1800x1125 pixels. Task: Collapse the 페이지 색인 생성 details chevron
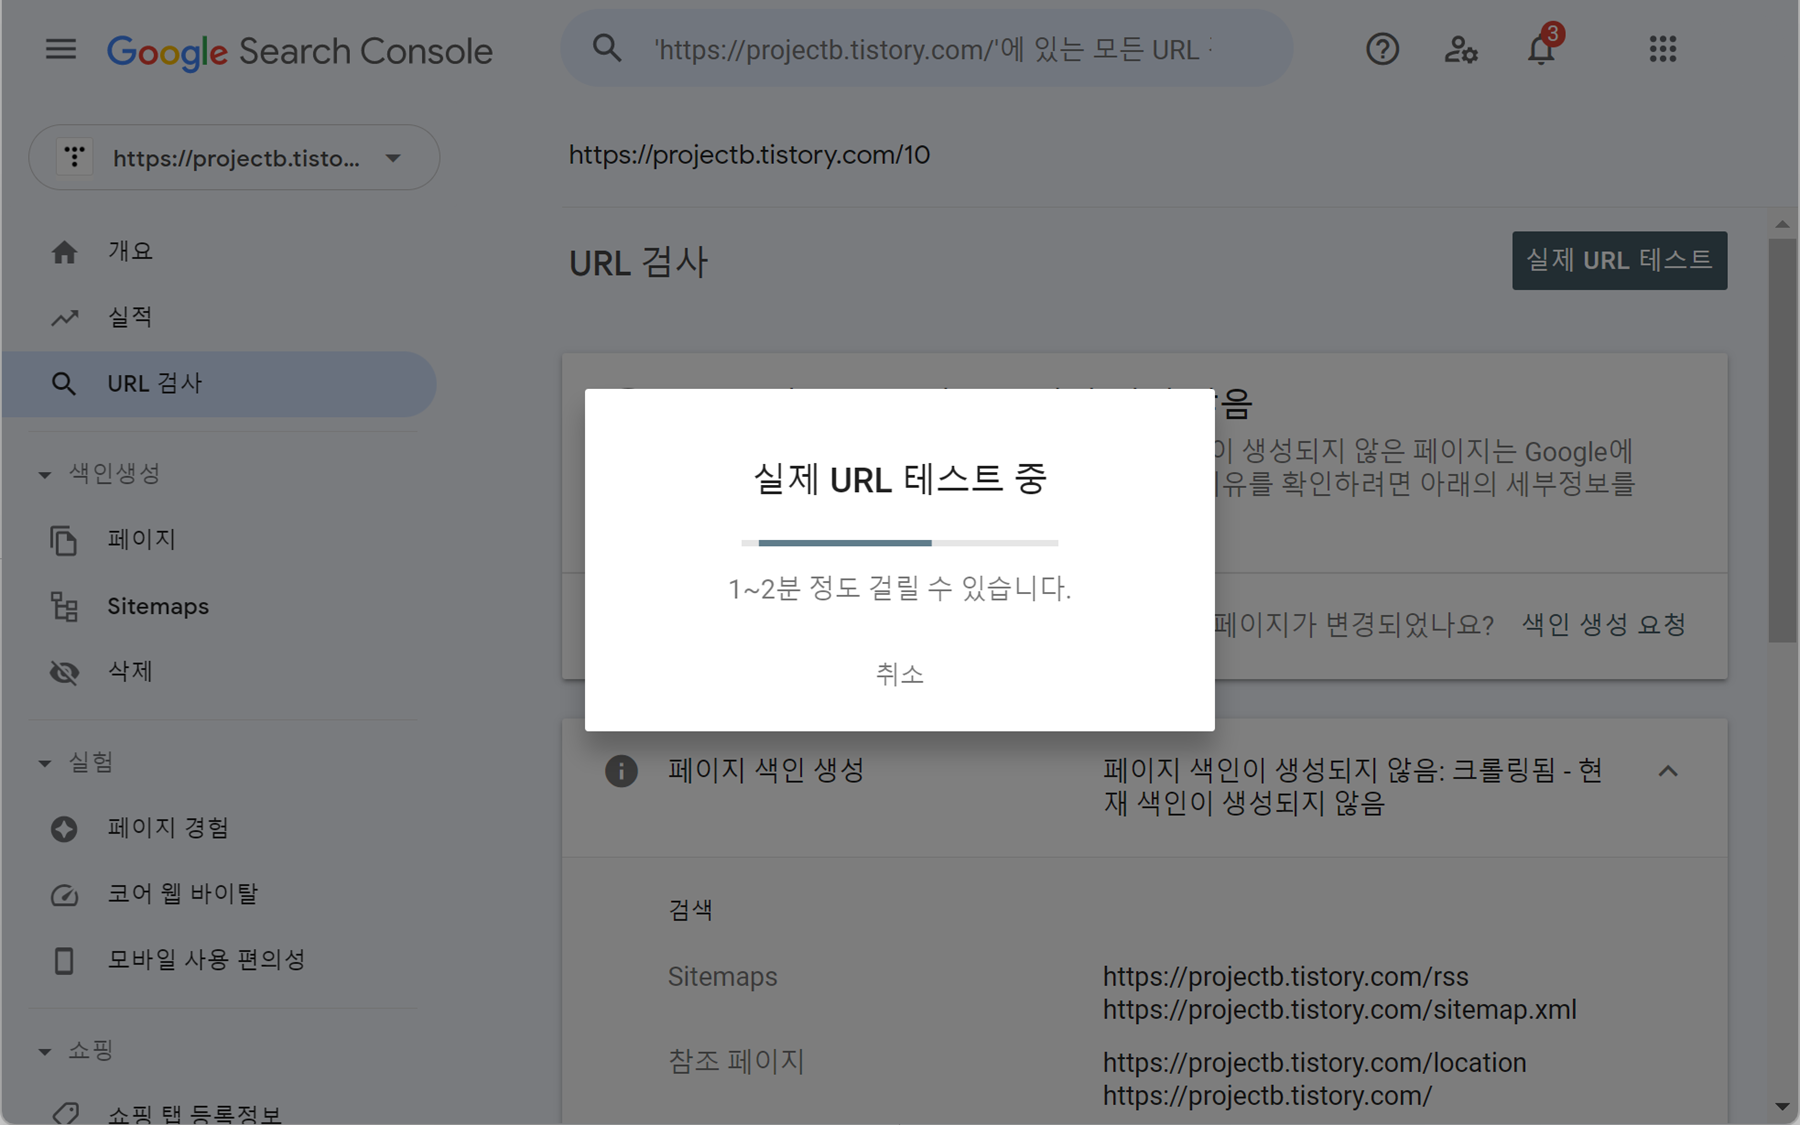(1667, 771)
